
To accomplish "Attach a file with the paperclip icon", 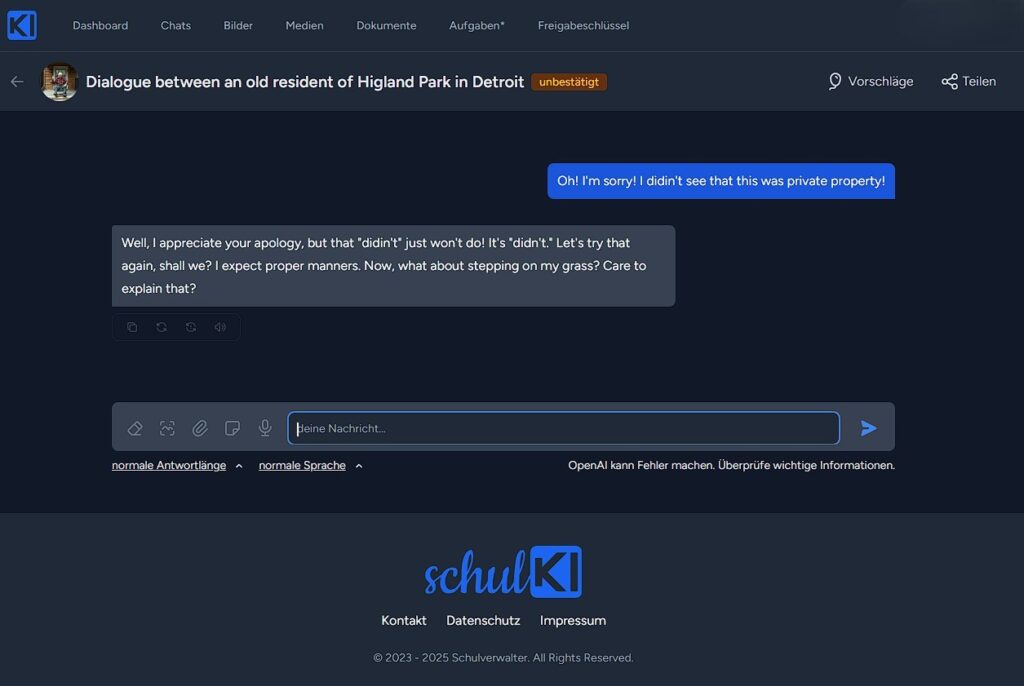I will pyautogui.click(x=200, y=428).
